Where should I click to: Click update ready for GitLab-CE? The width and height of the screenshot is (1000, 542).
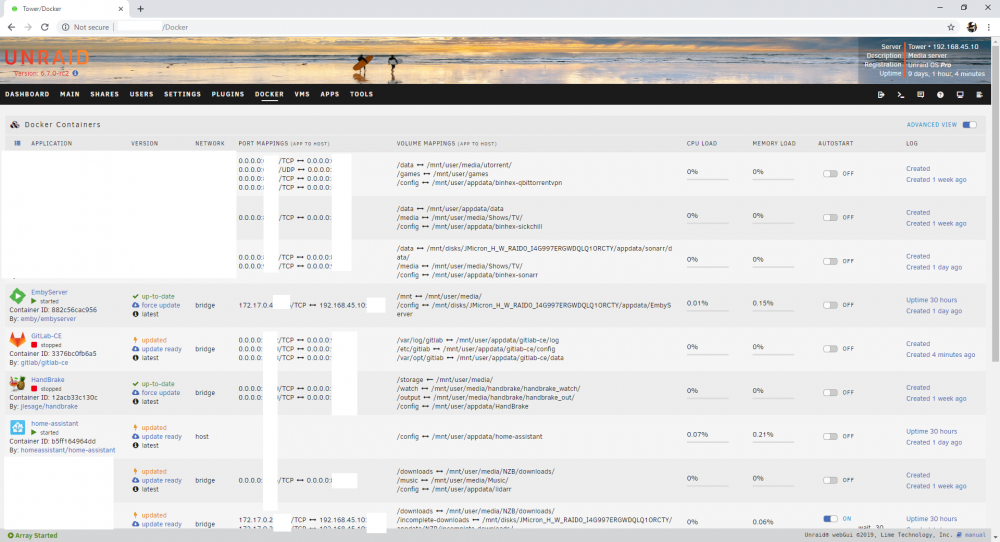pos(161,349)
